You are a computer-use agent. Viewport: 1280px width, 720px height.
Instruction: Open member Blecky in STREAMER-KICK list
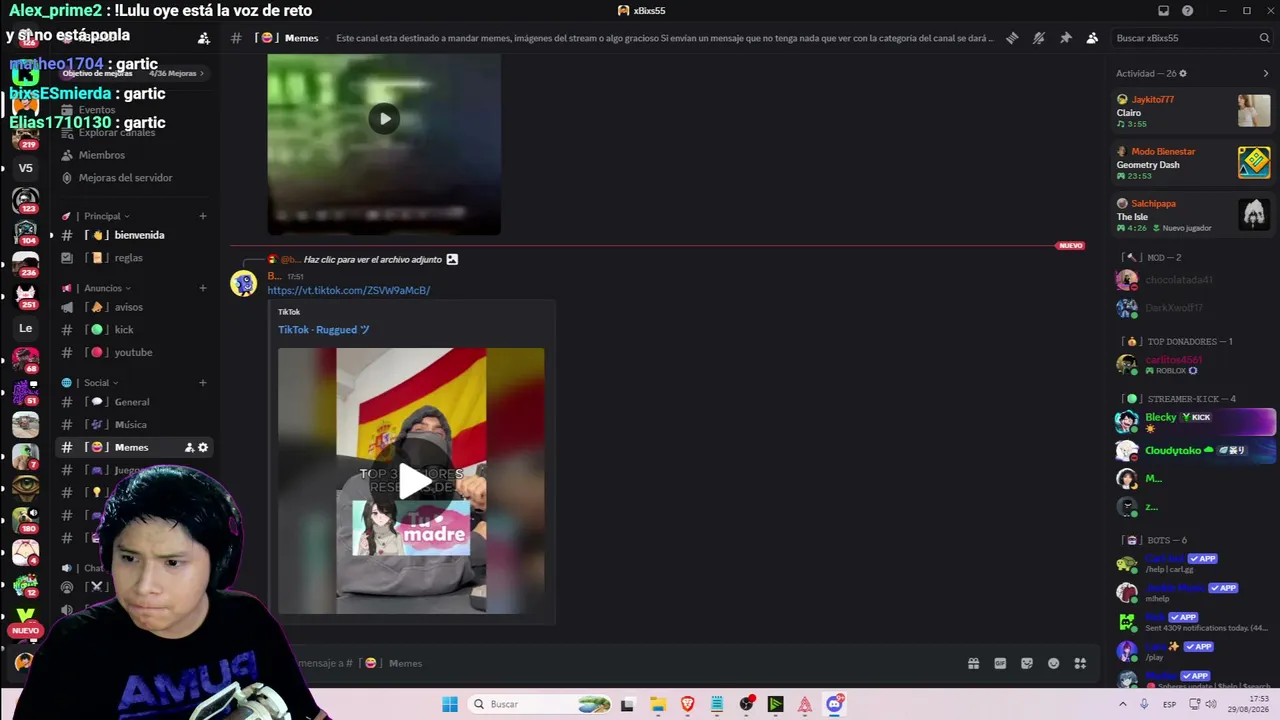click(1194, 422)
